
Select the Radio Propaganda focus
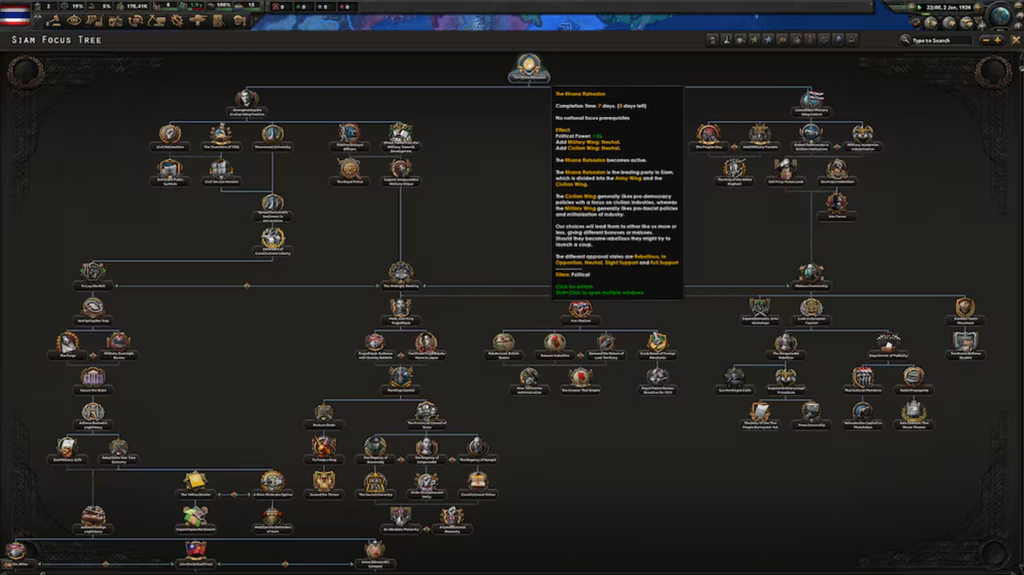(x=913, y=380)
